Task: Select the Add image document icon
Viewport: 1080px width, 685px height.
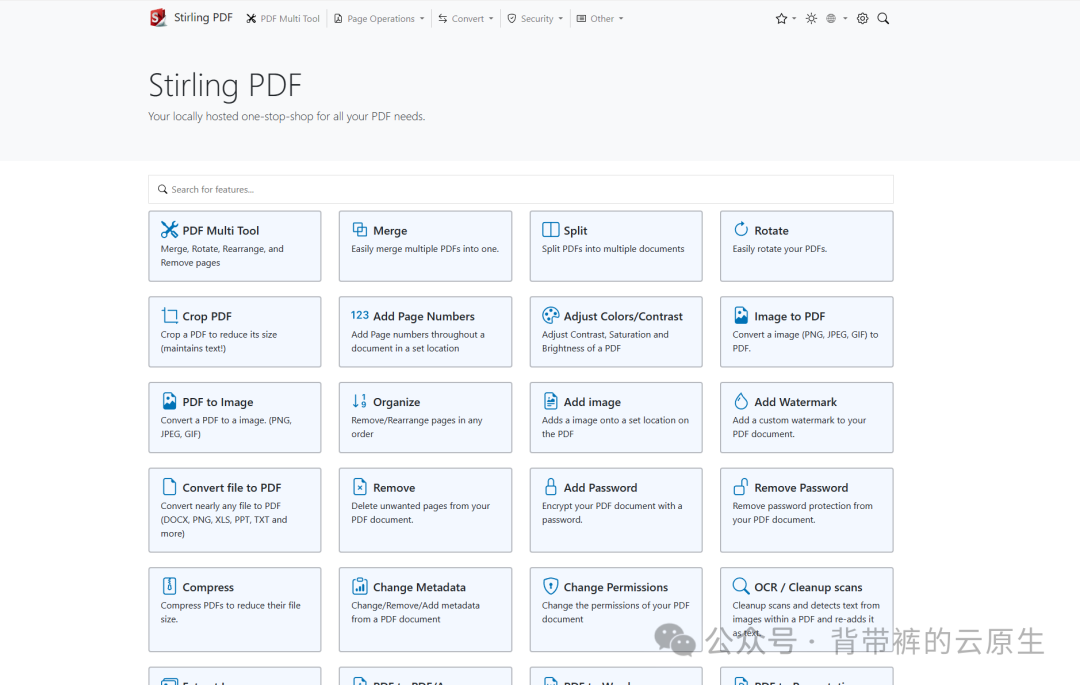Action: click(x=550, y=401)
